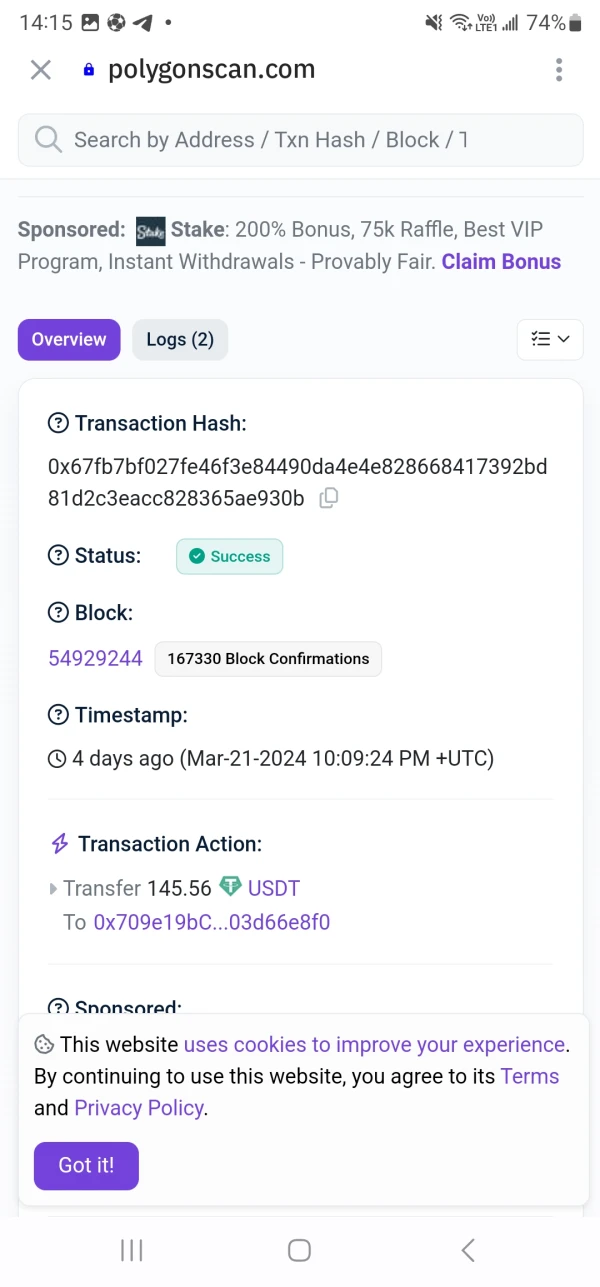The height and width of the screenshot is (1287, 600).
Task: Close the browser tab with X
Action: click(x=41, y=70)
